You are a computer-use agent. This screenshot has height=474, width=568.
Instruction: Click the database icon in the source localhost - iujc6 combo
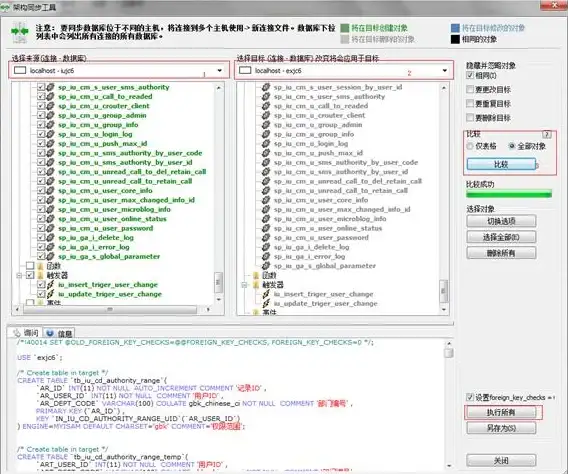(x=20, y=70)
